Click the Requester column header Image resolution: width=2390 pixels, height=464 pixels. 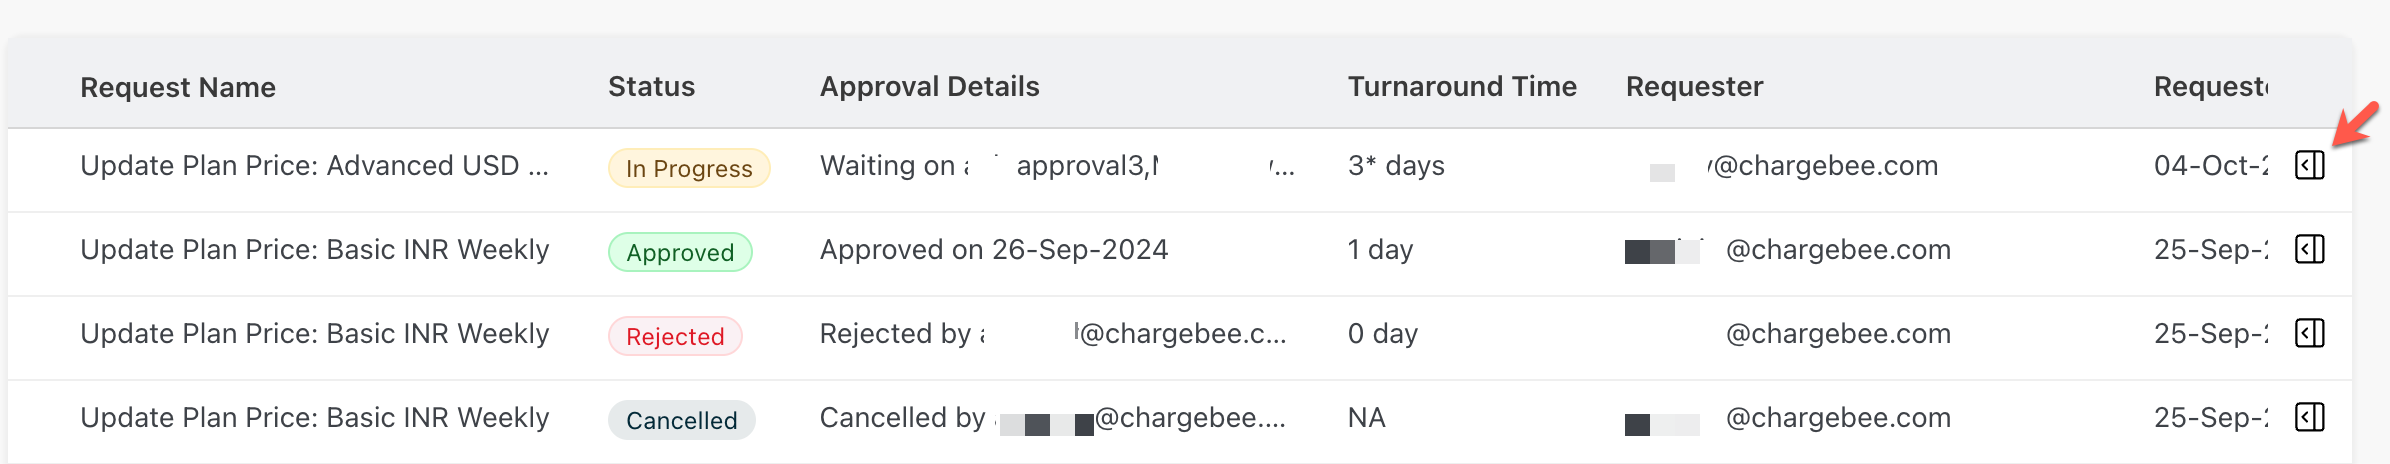tap(1694, 87)
